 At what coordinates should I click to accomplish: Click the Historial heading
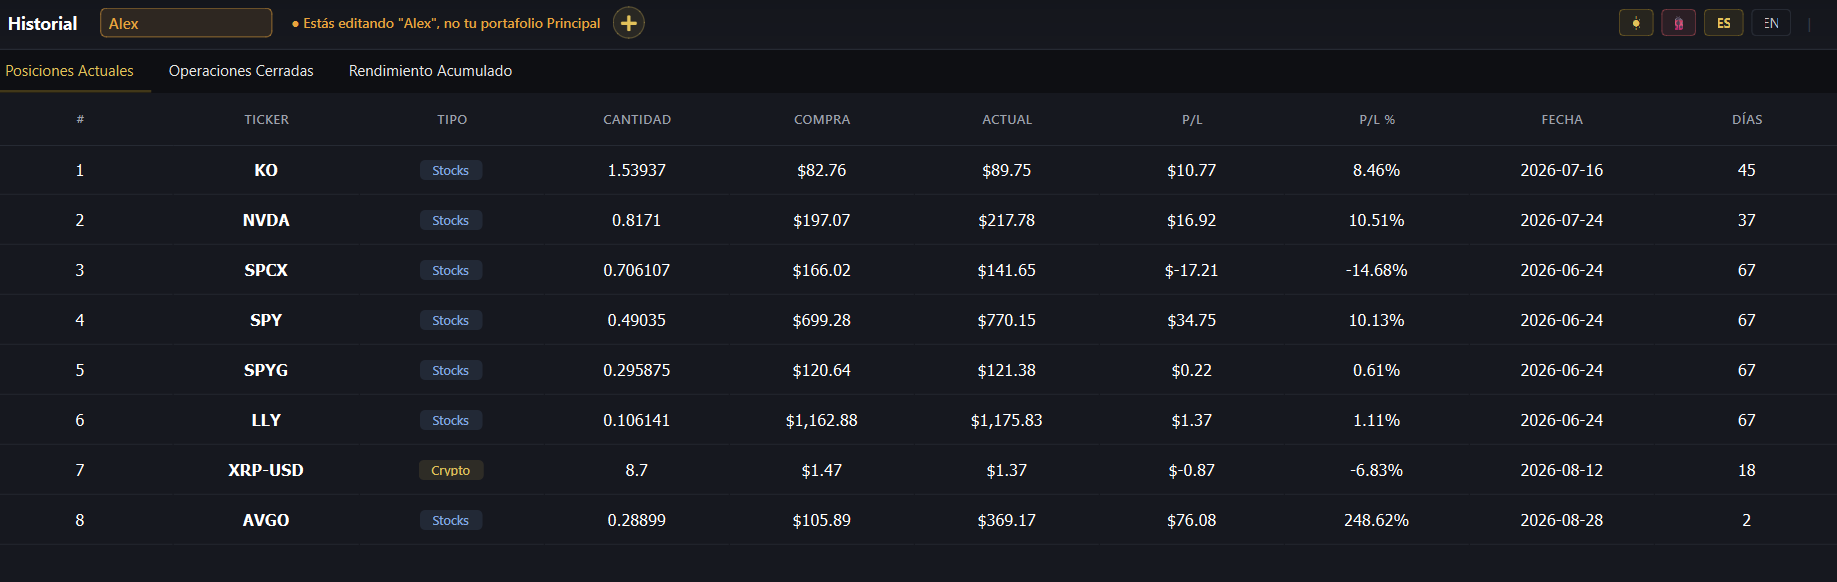coord(42,23)
